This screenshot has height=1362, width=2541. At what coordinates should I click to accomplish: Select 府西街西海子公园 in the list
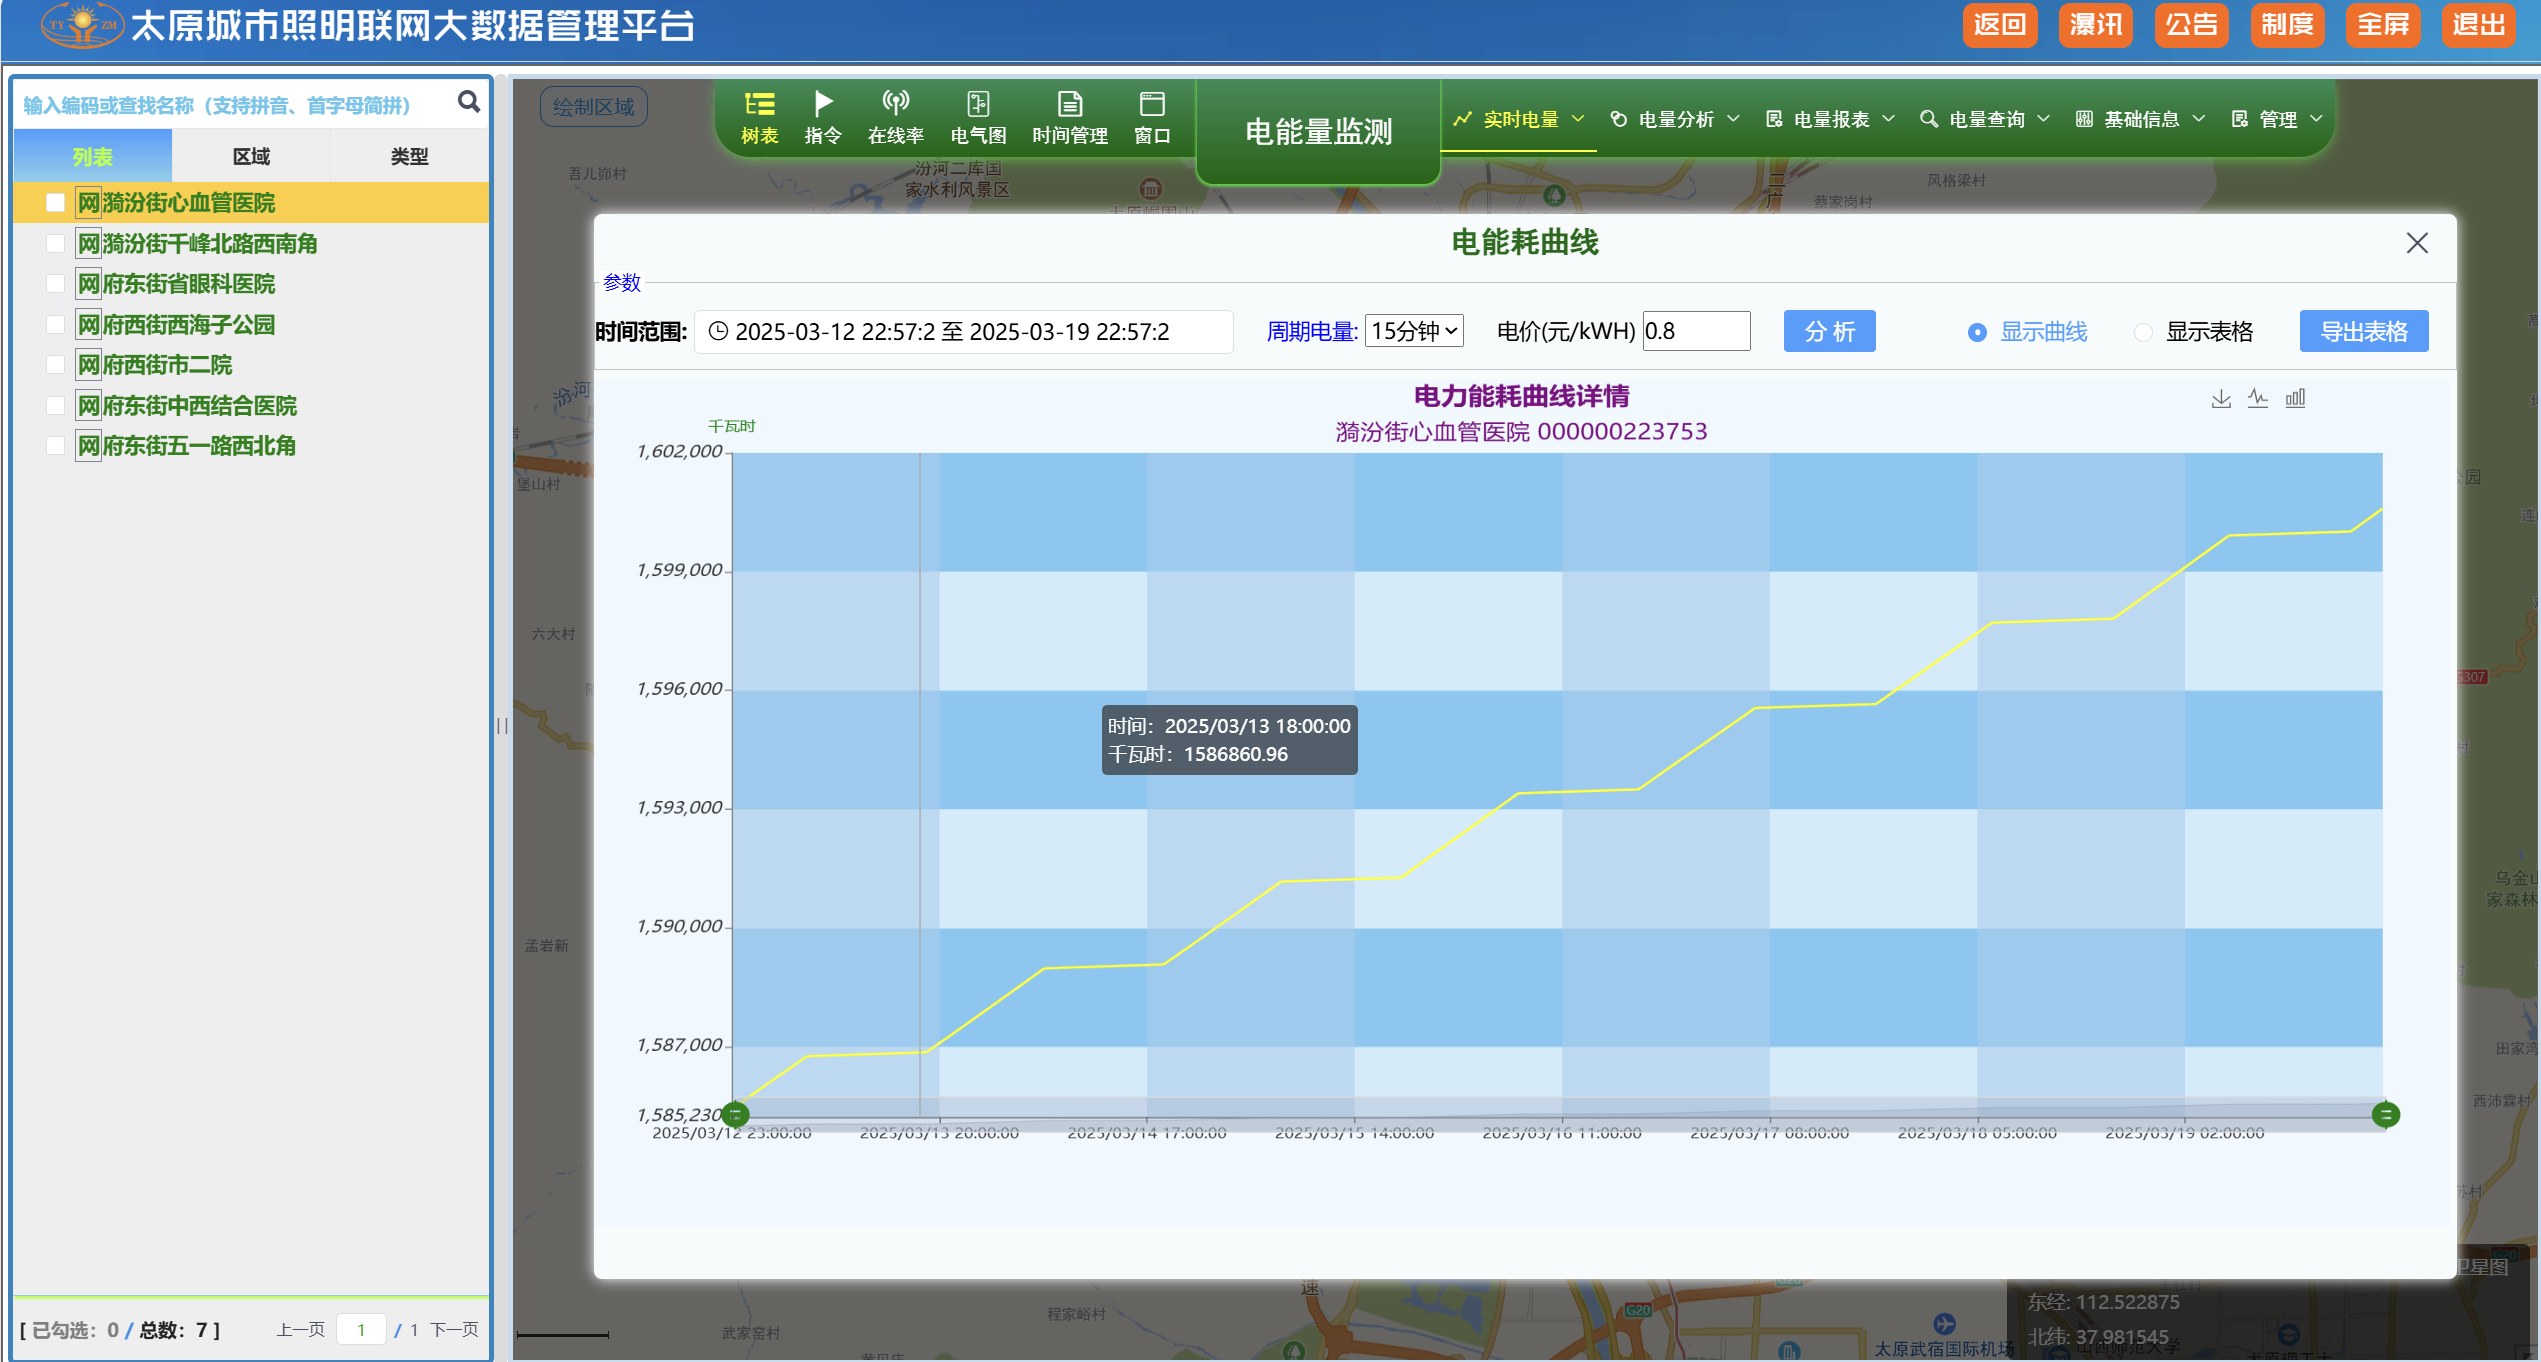point(189,325)
